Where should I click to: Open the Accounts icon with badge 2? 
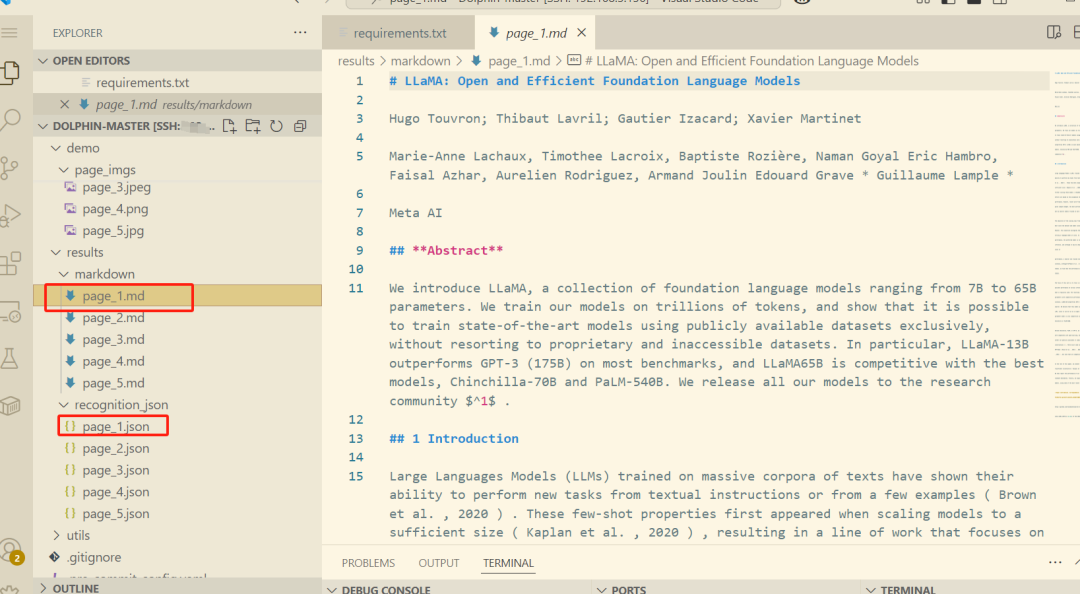click(11, 551)
